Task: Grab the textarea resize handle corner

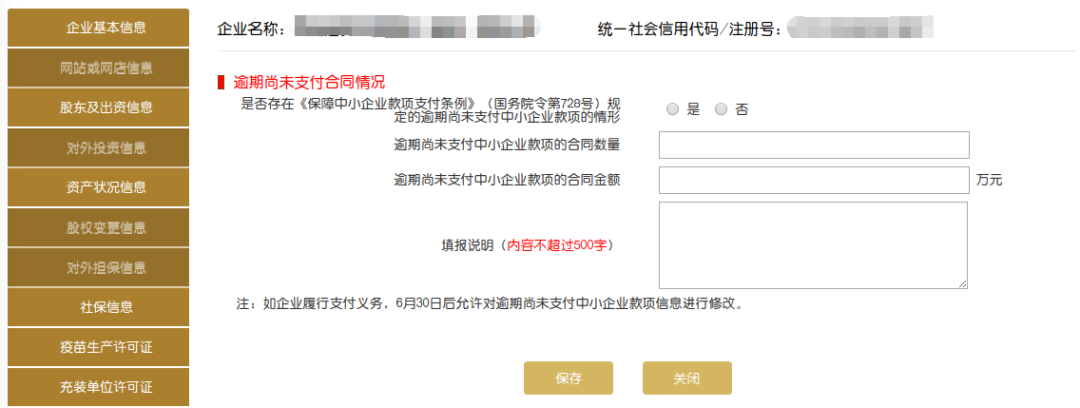Action: tap(963, 283)
